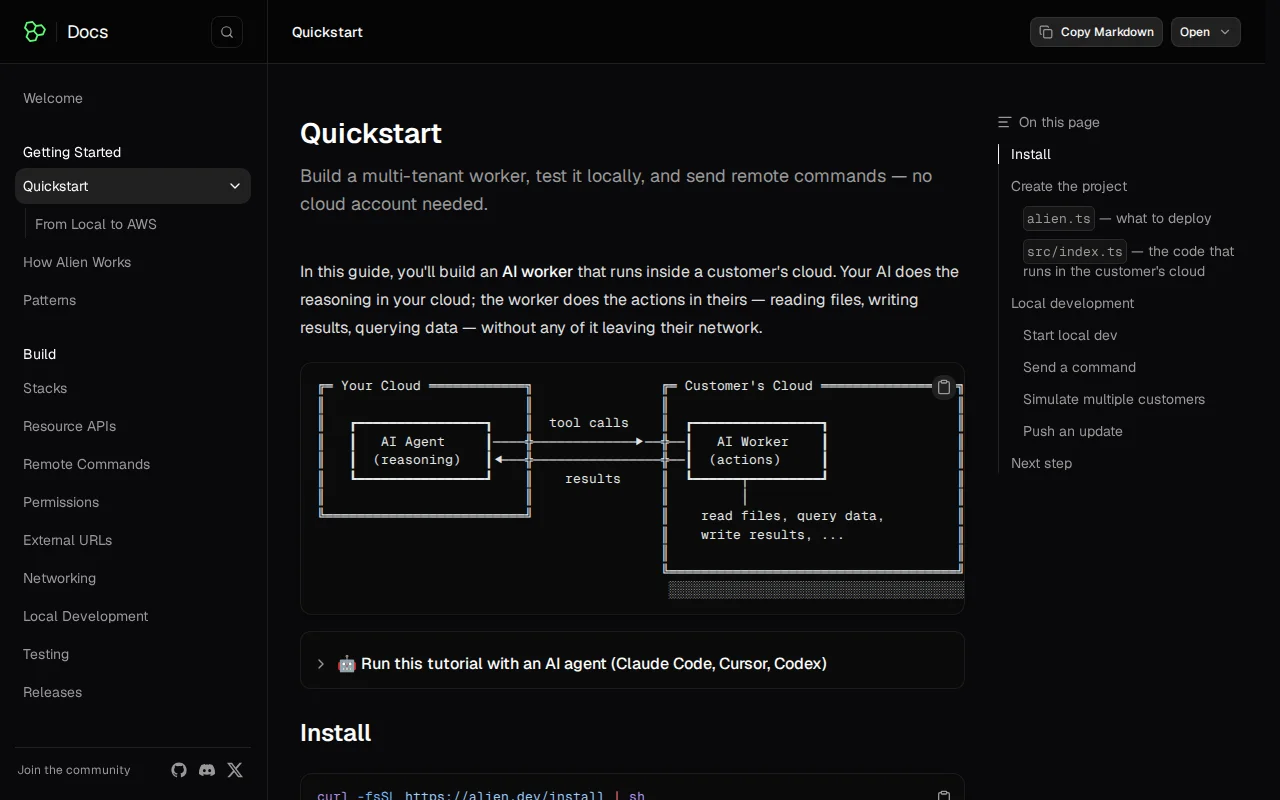Click Copy Markdown button

[1096, 32]
